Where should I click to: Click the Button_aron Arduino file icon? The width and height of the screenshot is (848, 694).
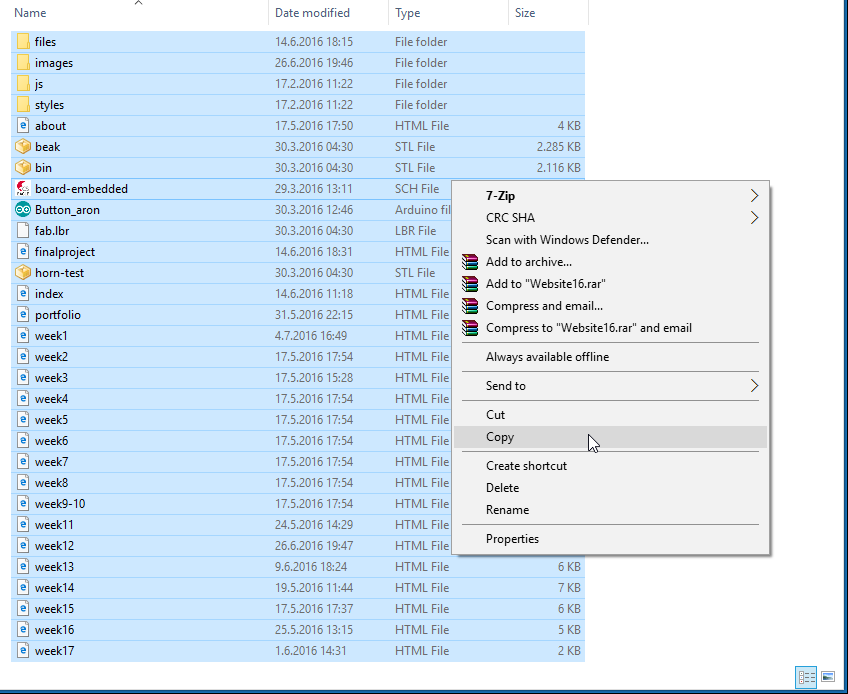point(23,210)
